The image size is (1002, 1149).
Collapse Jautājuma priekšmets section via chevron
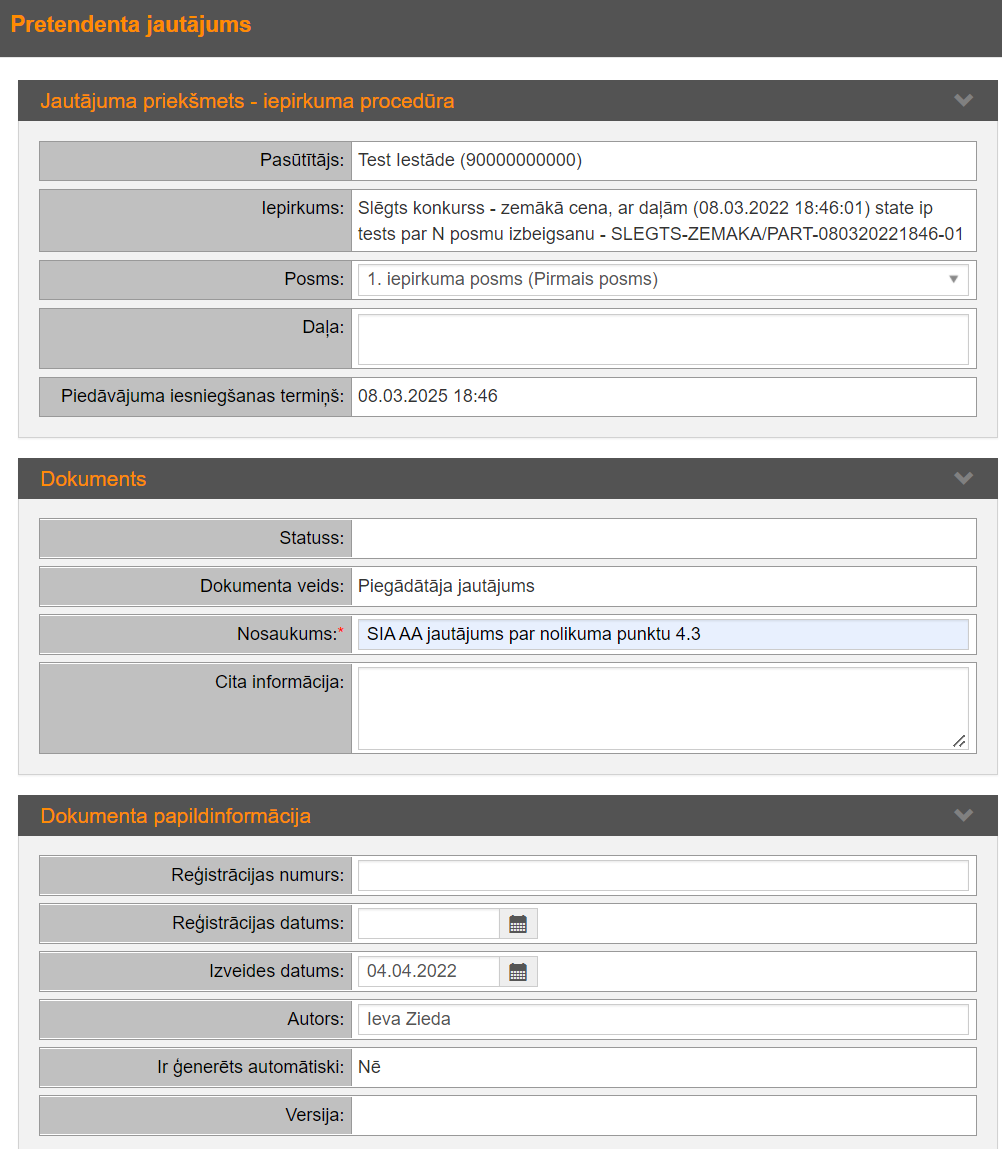coord(963,101)
